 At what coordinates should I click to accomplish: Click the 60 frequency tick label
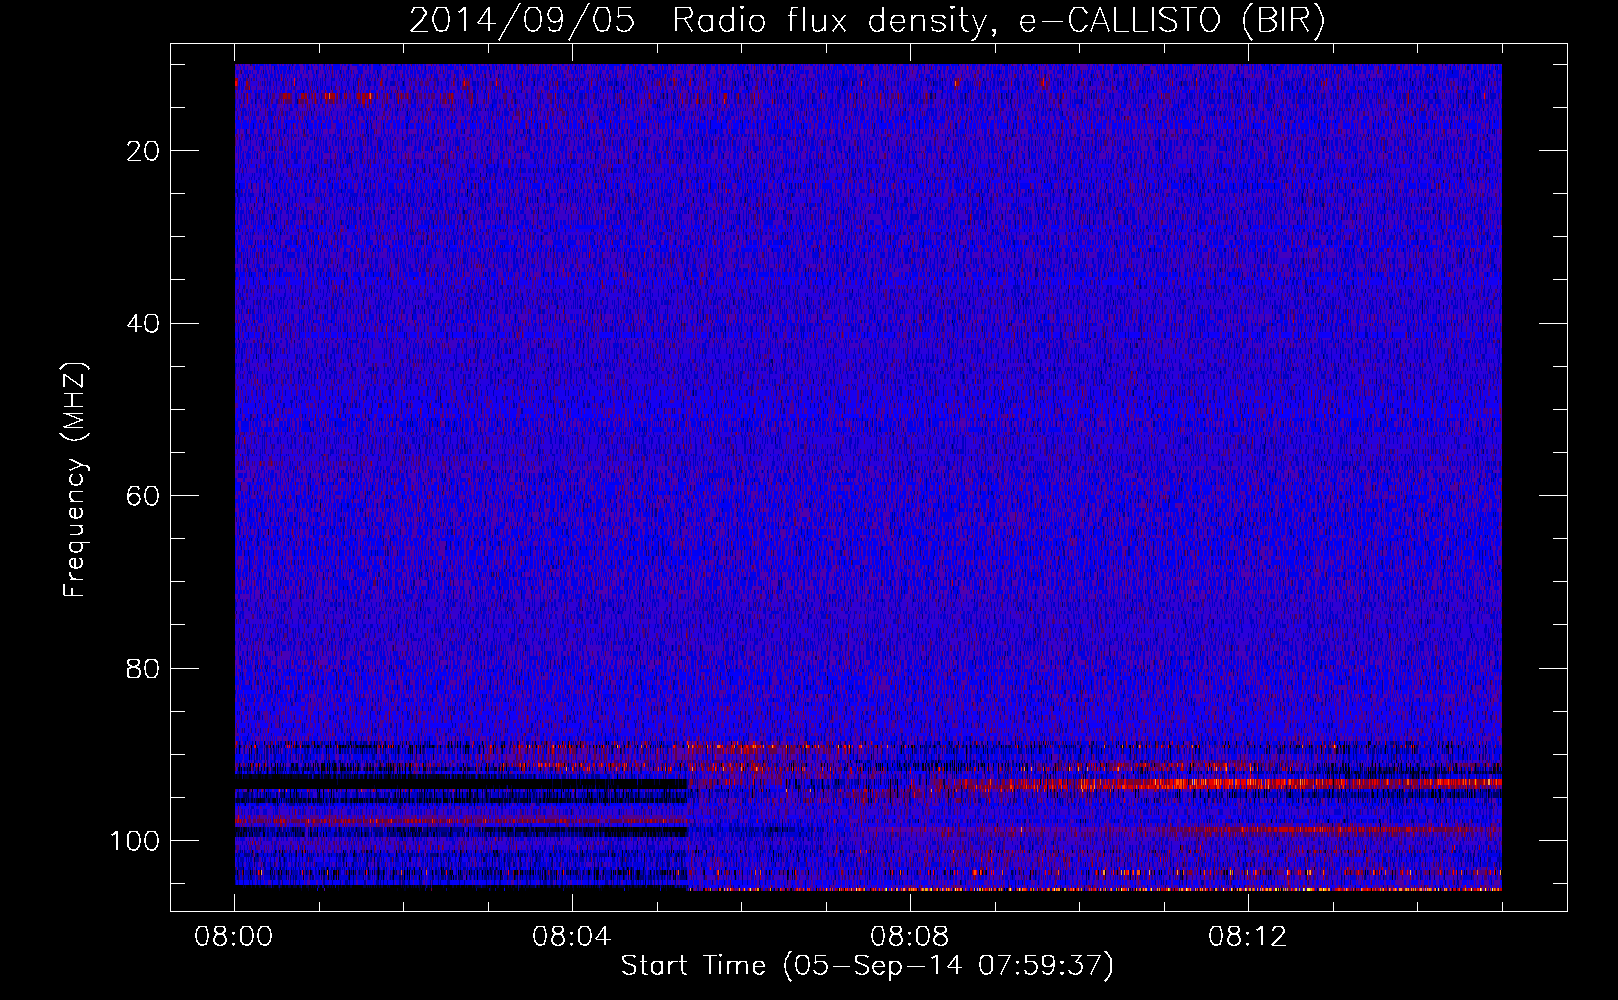(144, 496)
